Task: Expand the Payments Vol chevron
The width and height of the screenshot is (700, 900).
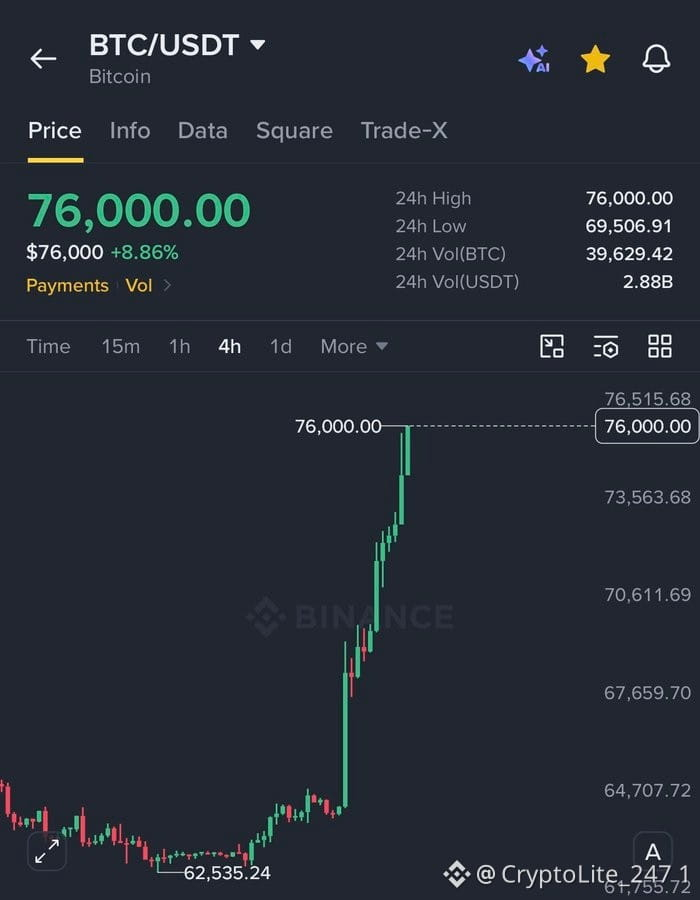Action: tap(167, 285)
